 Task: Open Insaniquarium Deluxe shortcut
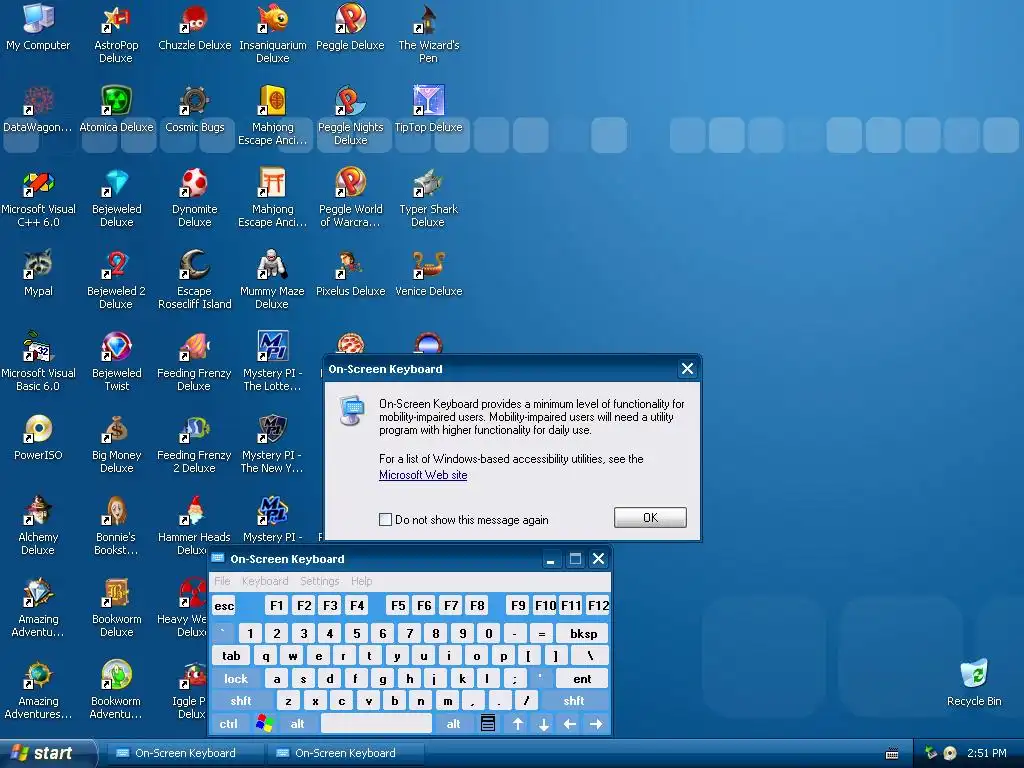coord(273,34)
